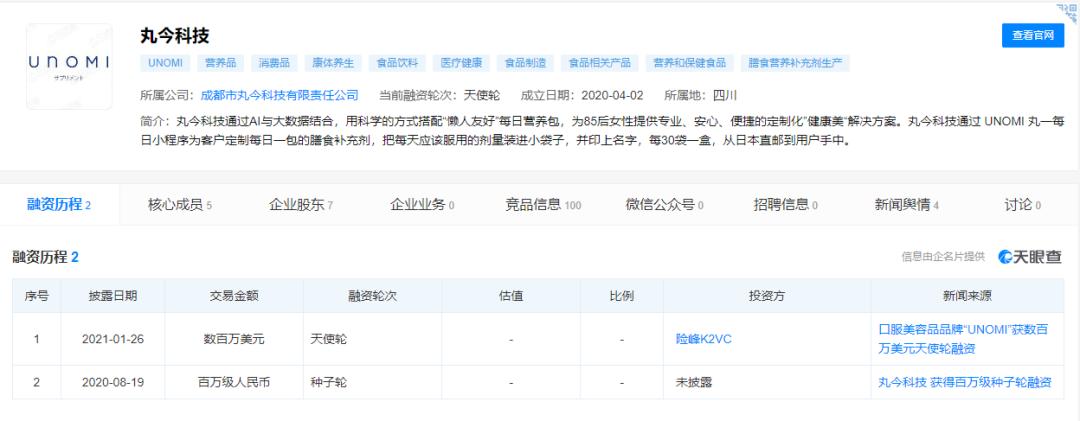Select the 营养品 tag
The image size is (1080, 421).
click(220, 63)
